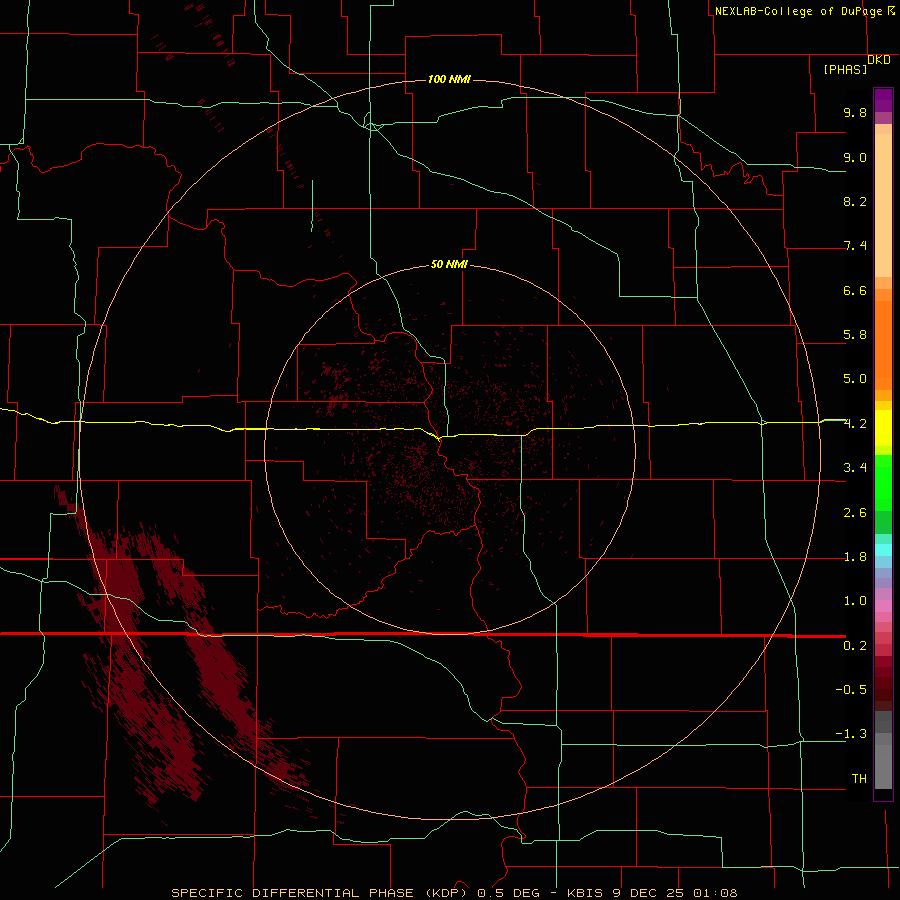This screenshot has height=900, width=900.
Task: Click the 9.0 value on the color scale
Action: 855,157
